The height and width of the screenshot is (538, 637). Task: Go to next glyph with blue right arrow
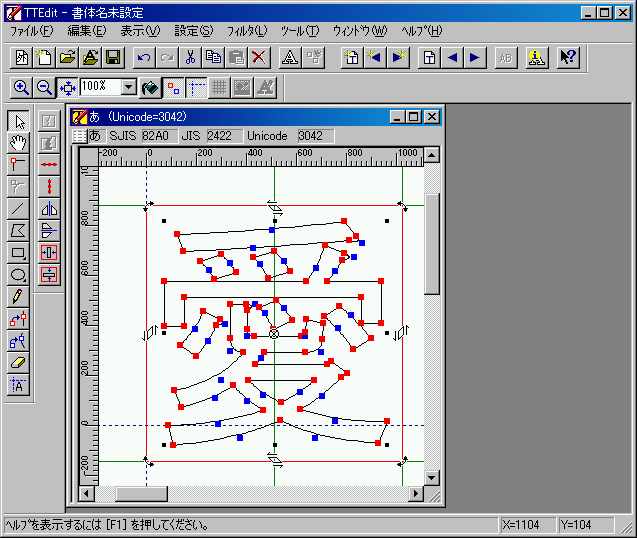coord(475,57)
